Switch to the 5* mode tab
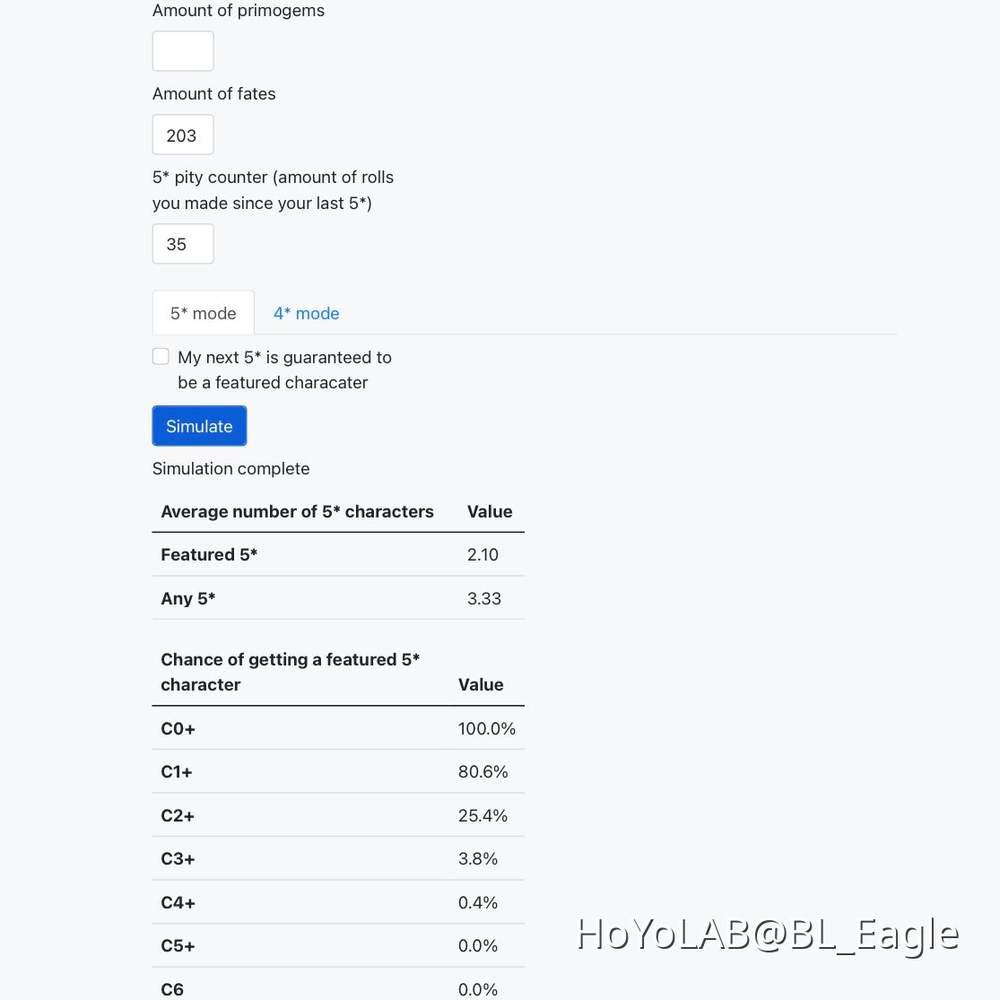Viewport: 1000px width, 1000px height. point(203,313)
